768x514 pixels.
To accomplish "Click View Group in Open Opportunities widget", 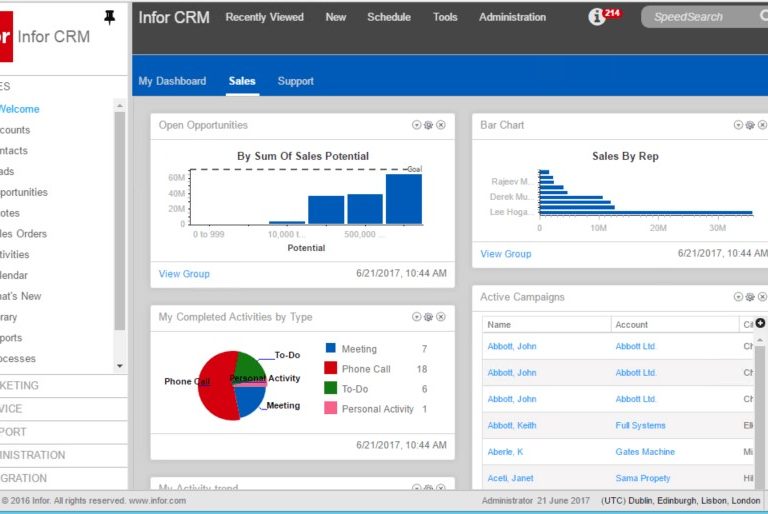I will (x=184, y=274).
